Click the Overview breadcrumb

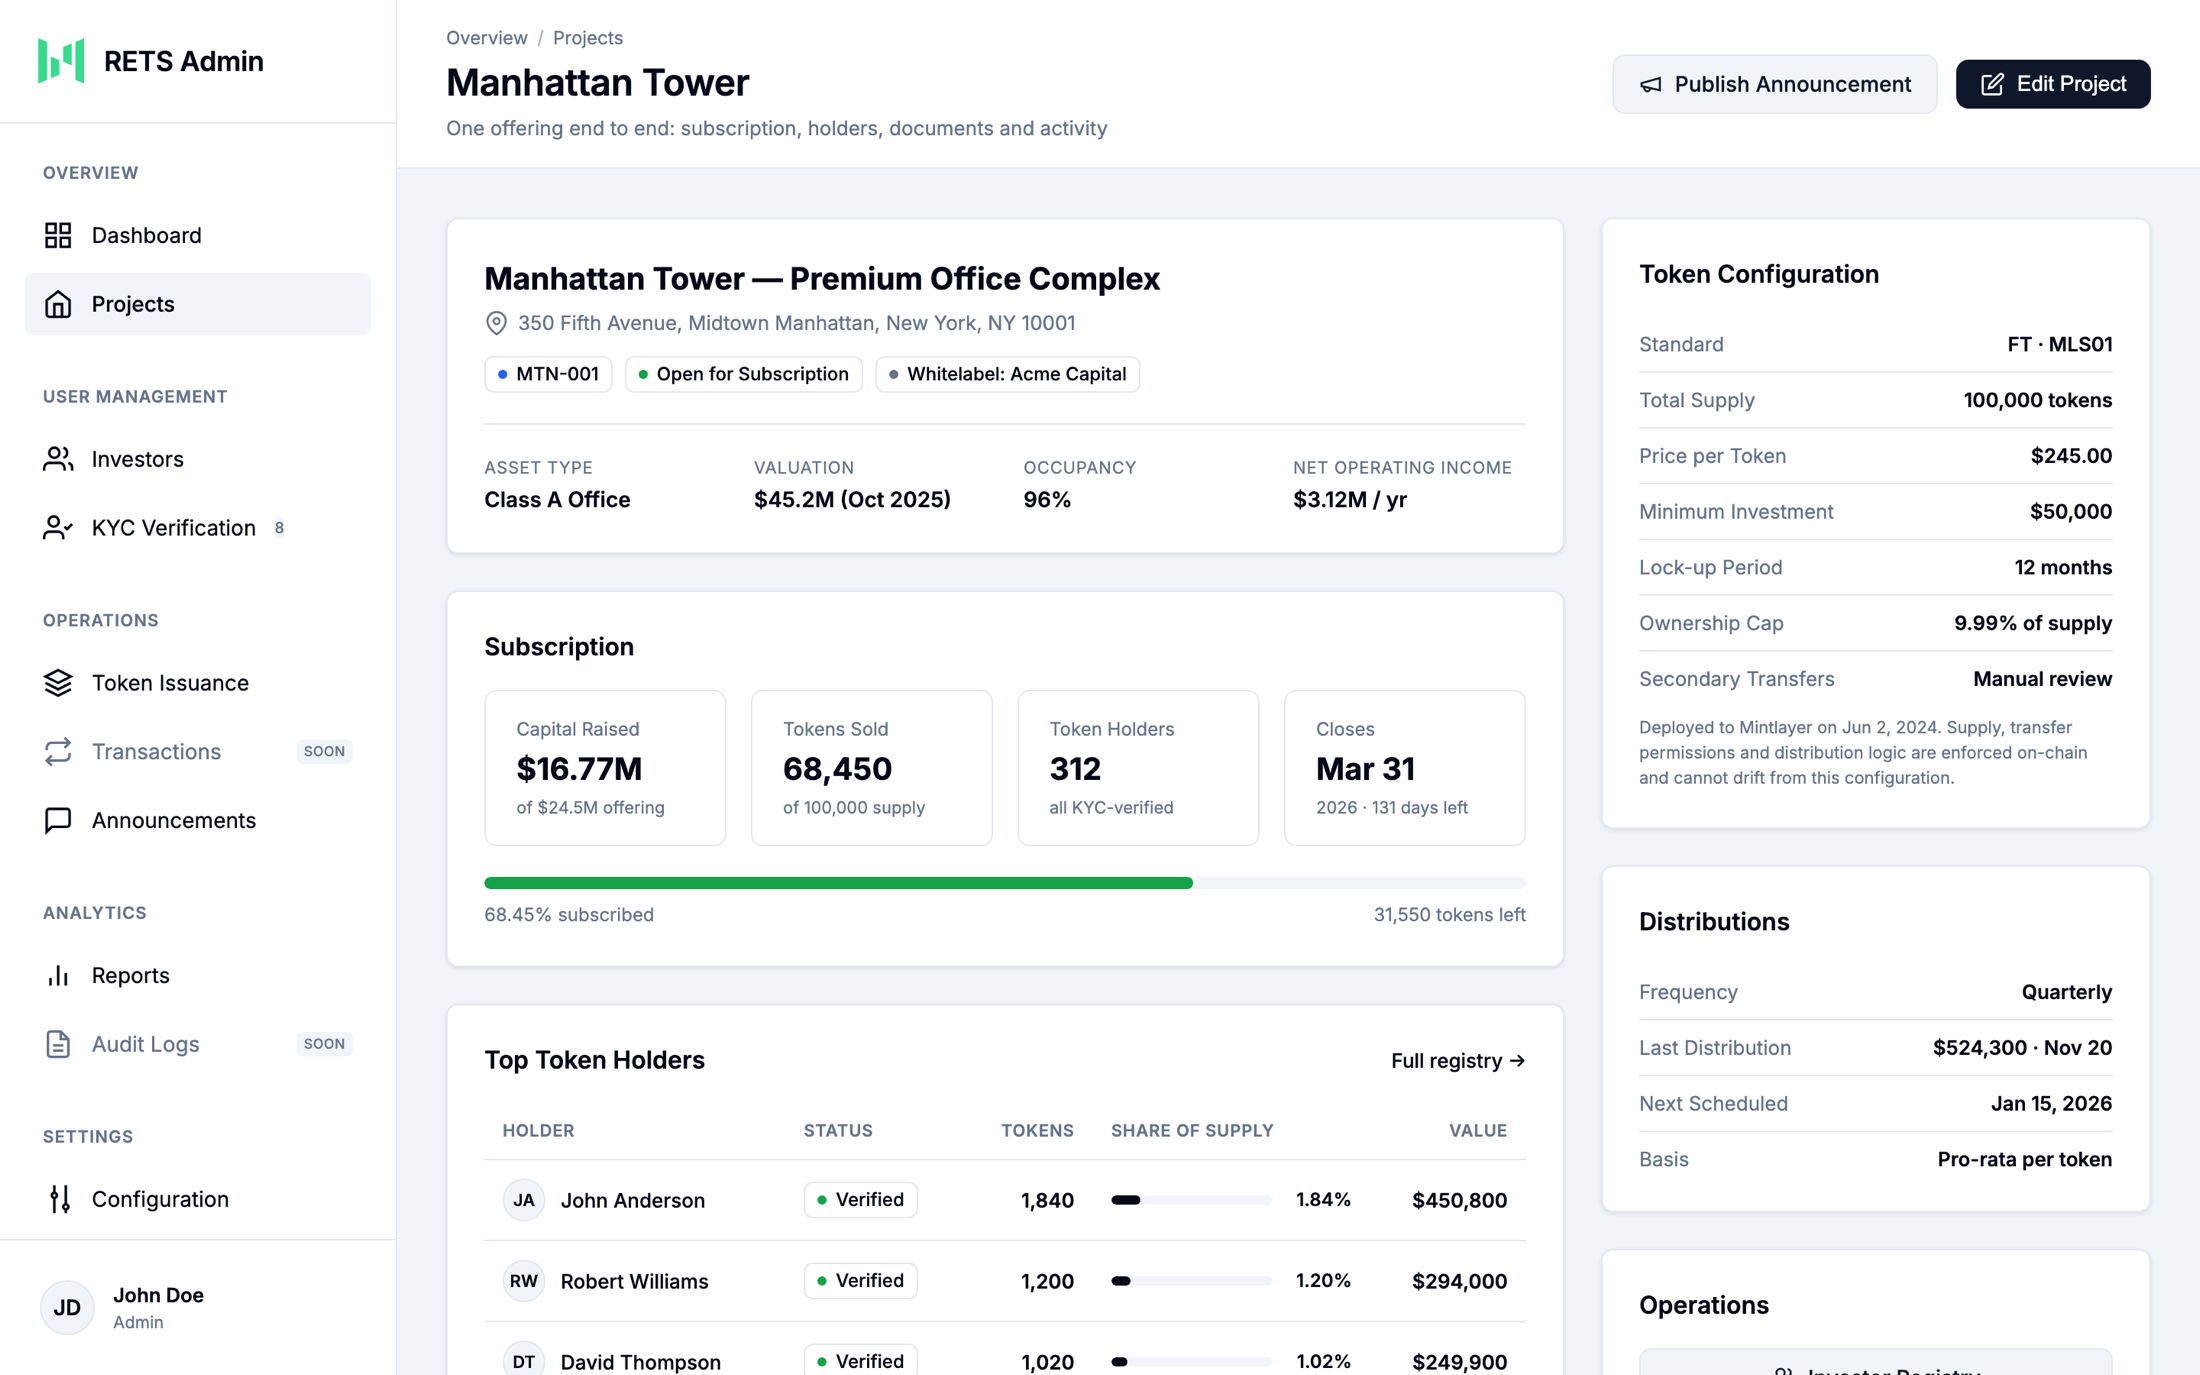pos(487,37)
